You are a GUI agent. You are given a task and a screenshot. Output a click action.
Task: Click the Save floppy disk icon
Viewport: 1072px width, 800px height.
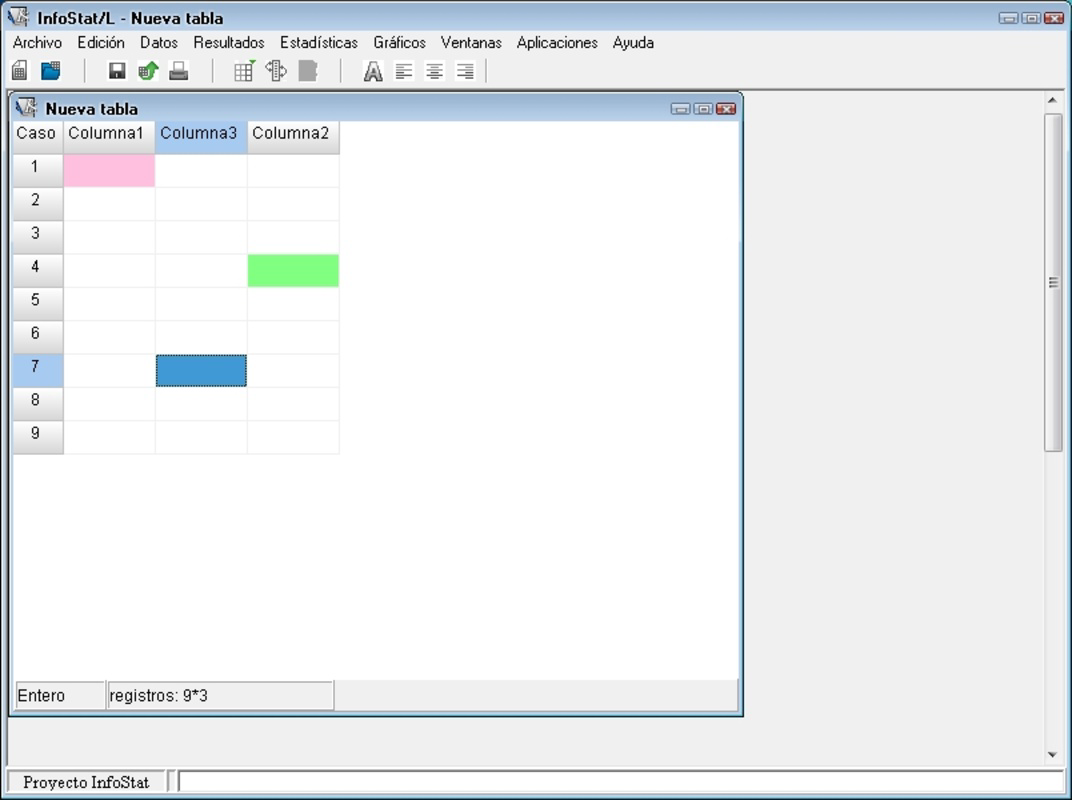point(117,70)
